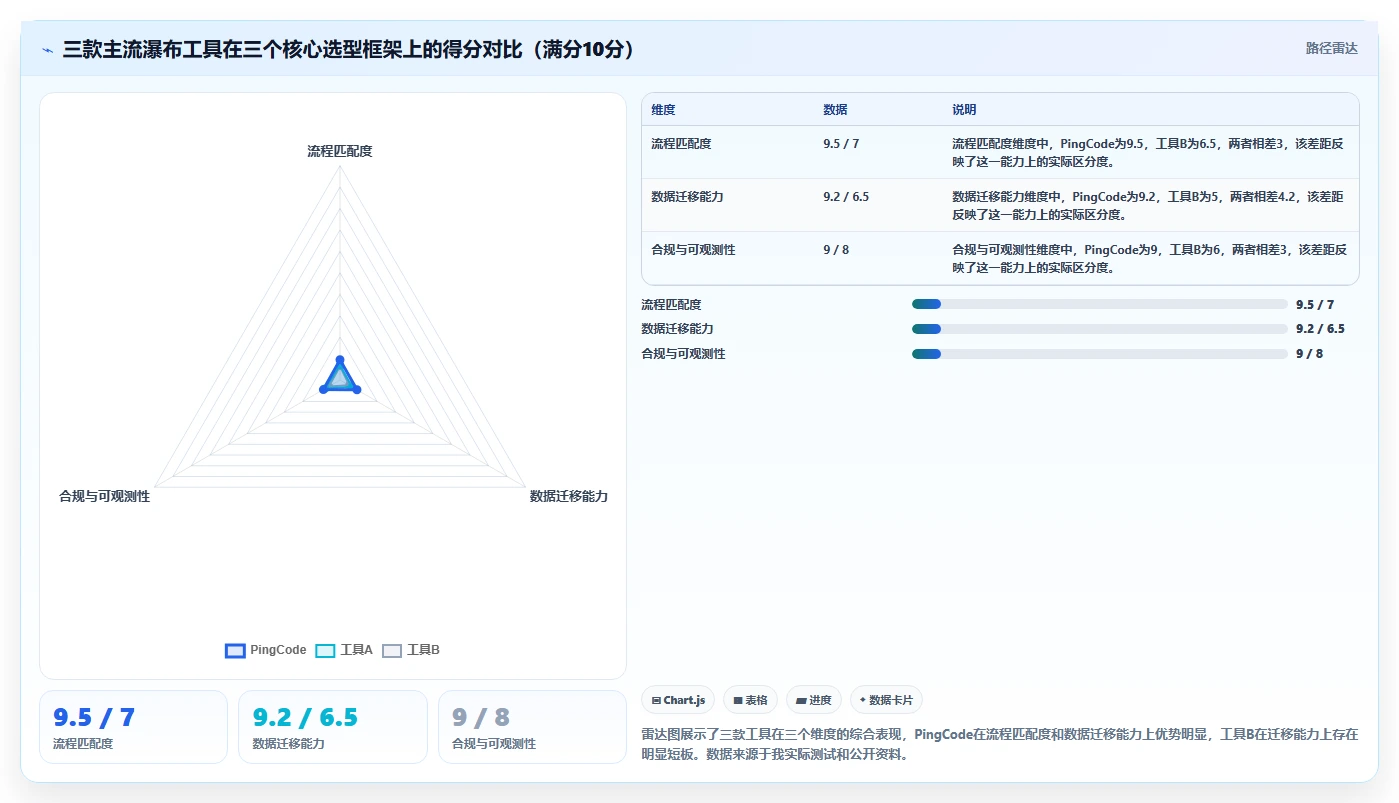This screenshot has width=1399, height=803.
Task: Click the 9.5 / 7 value beside progress bar
Action: [x=1315, y=305]
